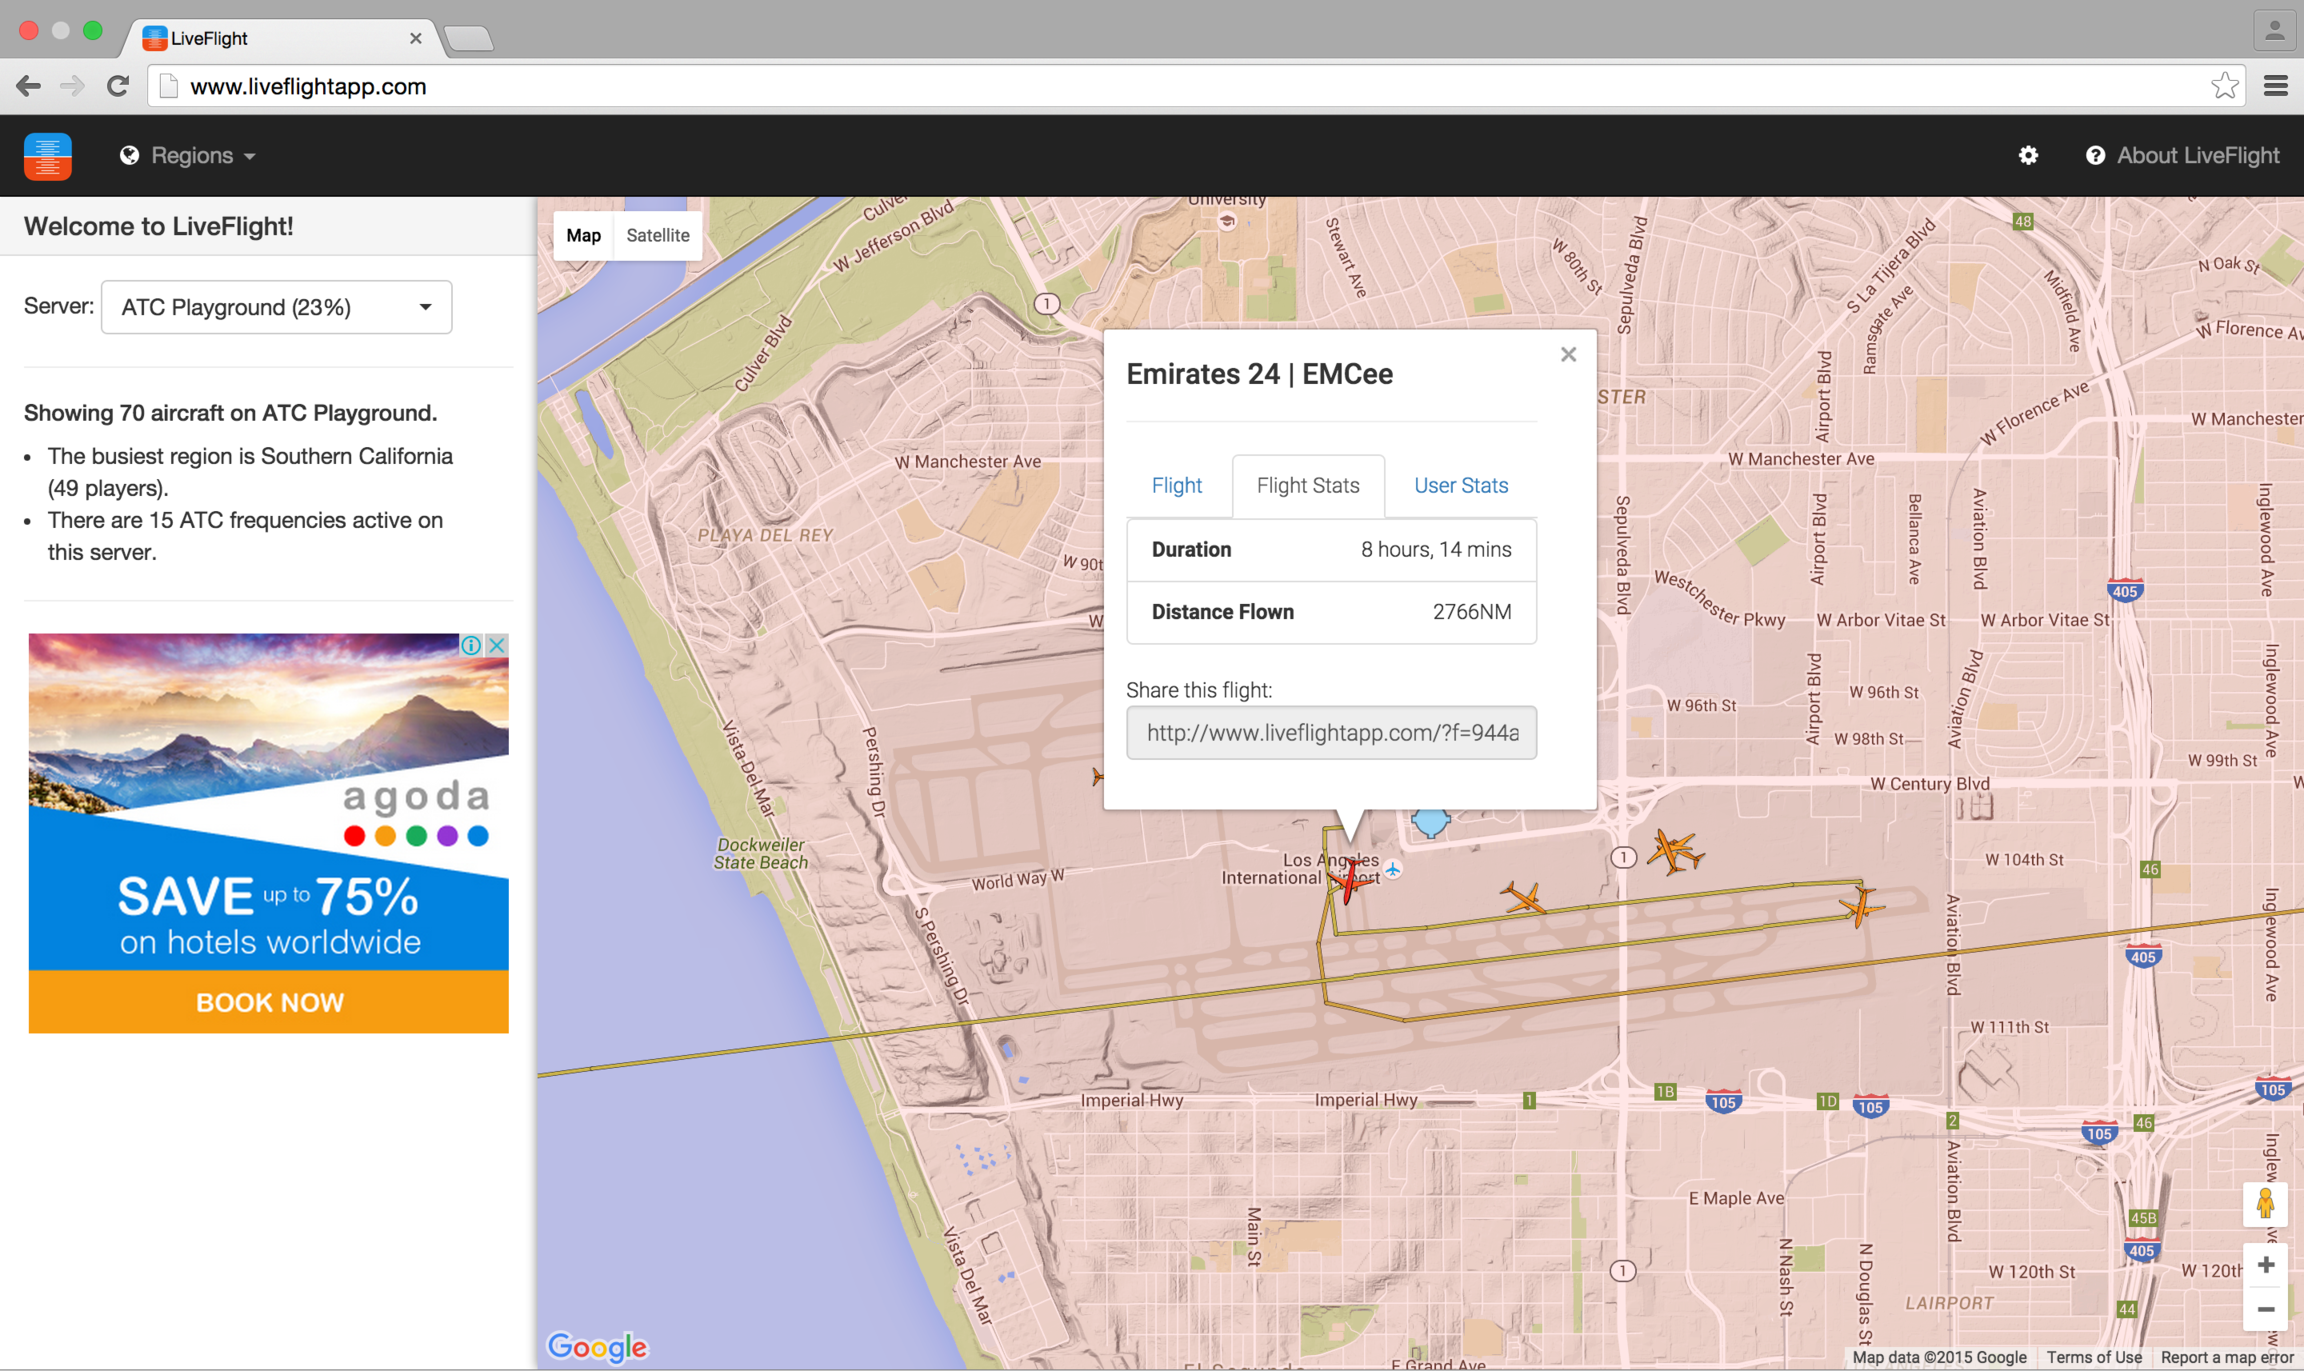2304x1371 pixels.
Task: Click the share flight URL field
Action: [x=1331, y=733]
